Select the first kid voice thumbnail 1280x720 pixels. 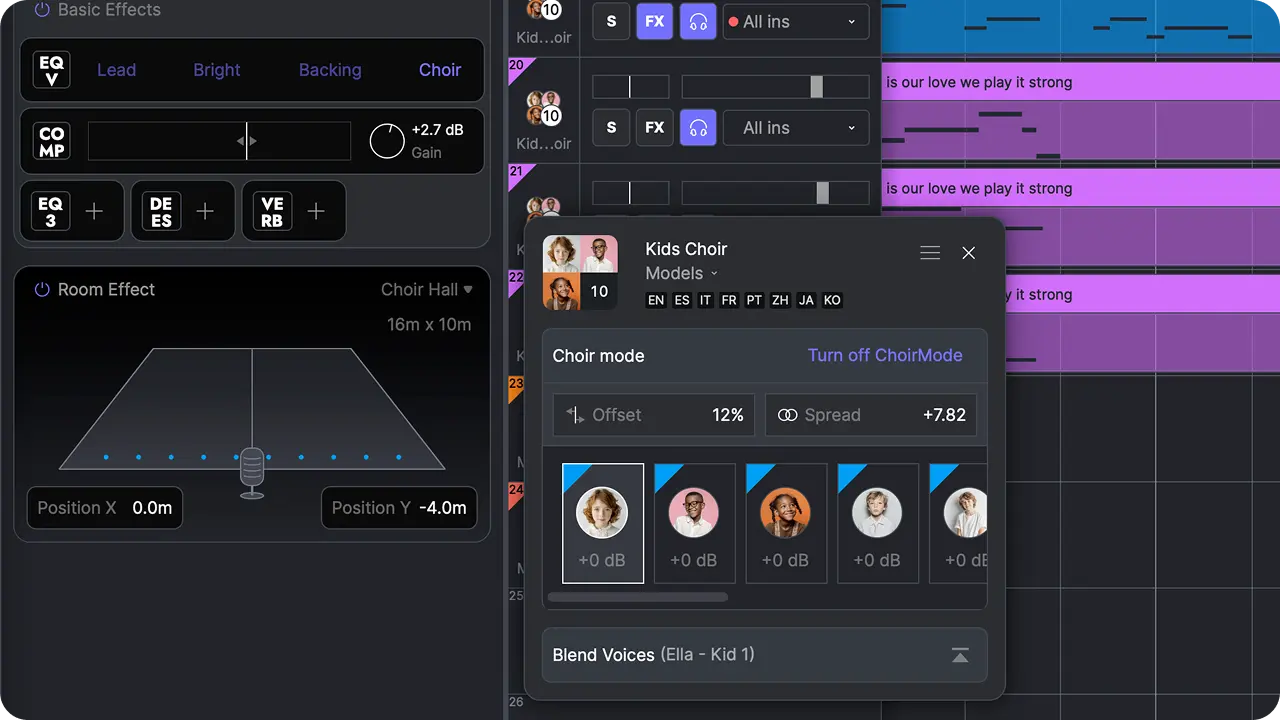[x=602, y=522]
